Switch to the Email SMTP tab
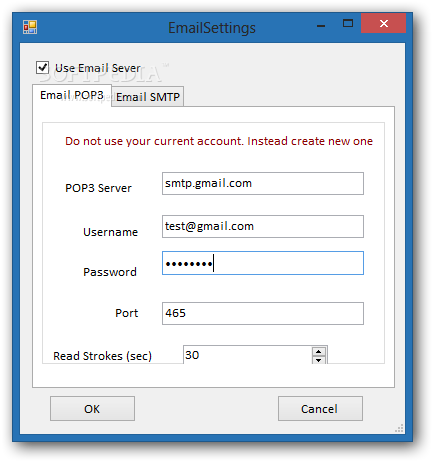 pyautogui.click(x=148, y=97)
